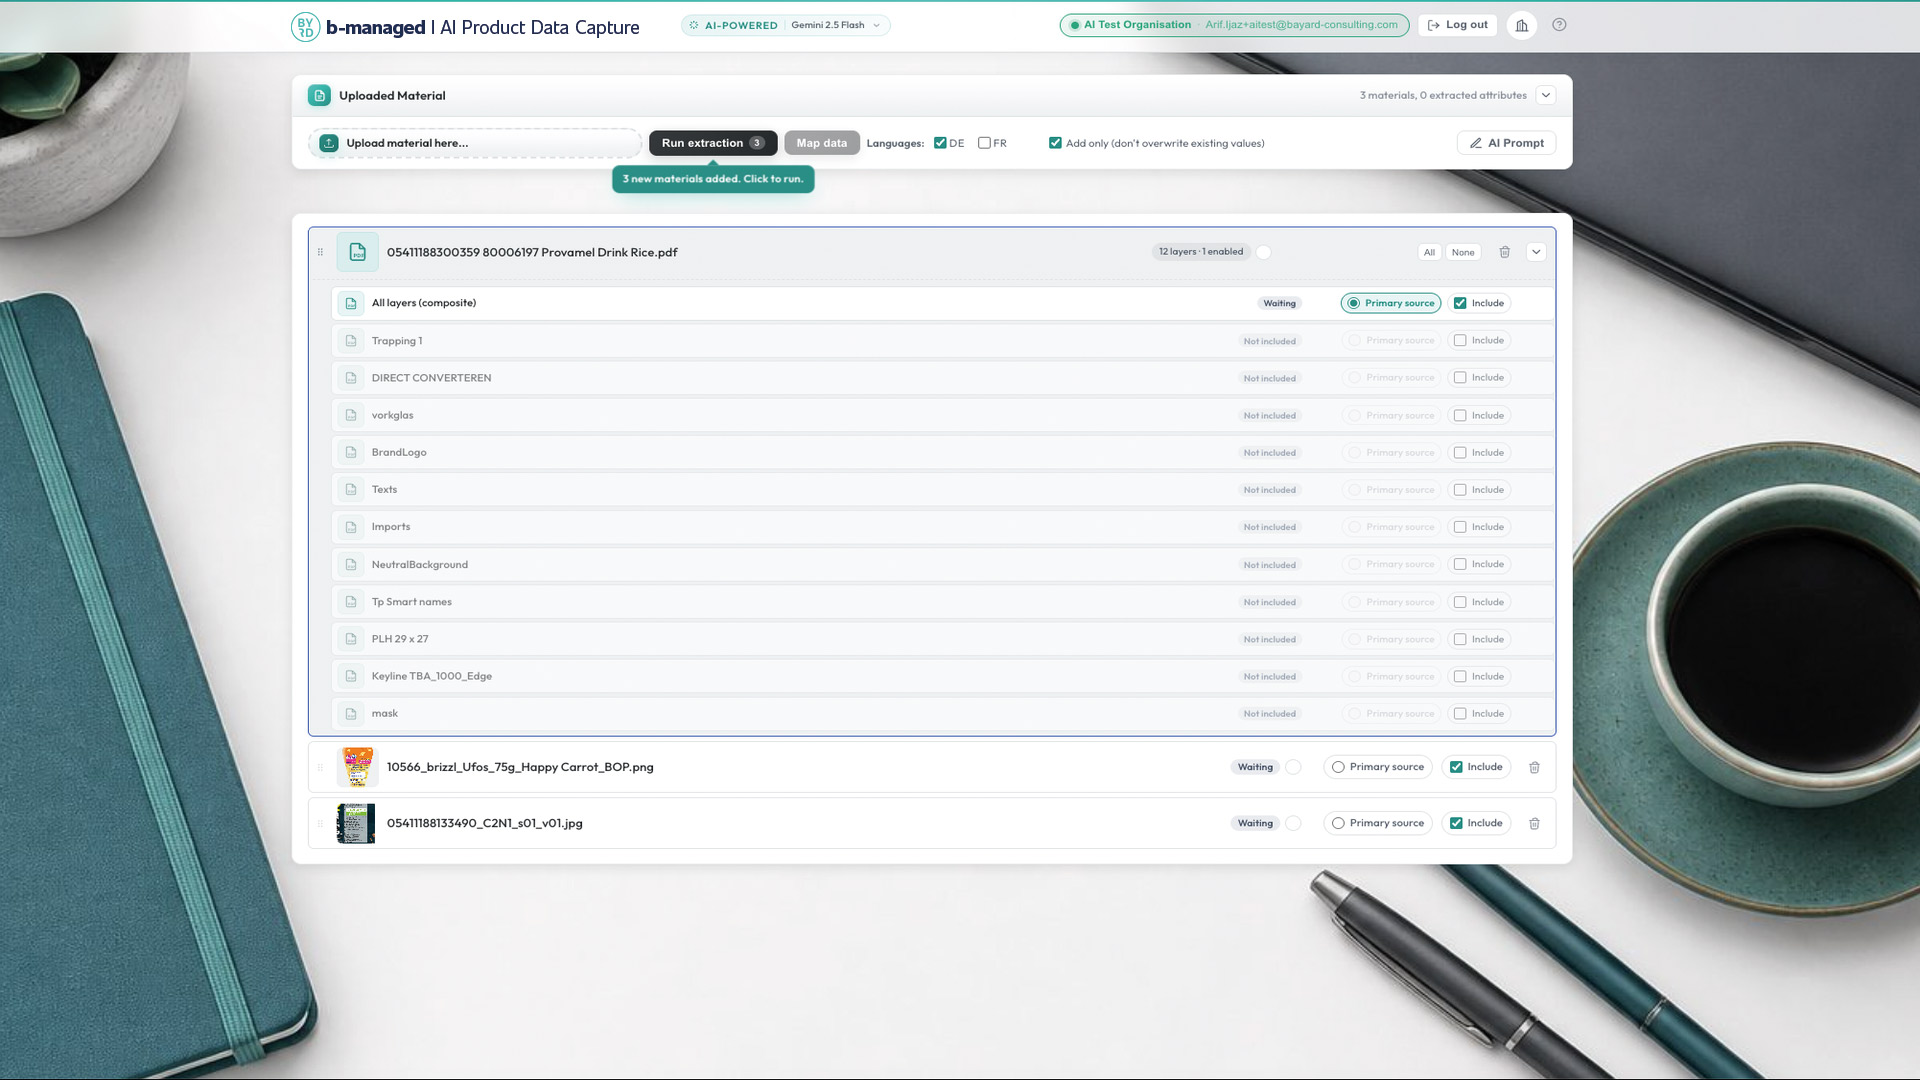The height and width of the screenshot is (1080, 1920).
Task: Click the Uploaded Material document icon
Action: (319, 96)
